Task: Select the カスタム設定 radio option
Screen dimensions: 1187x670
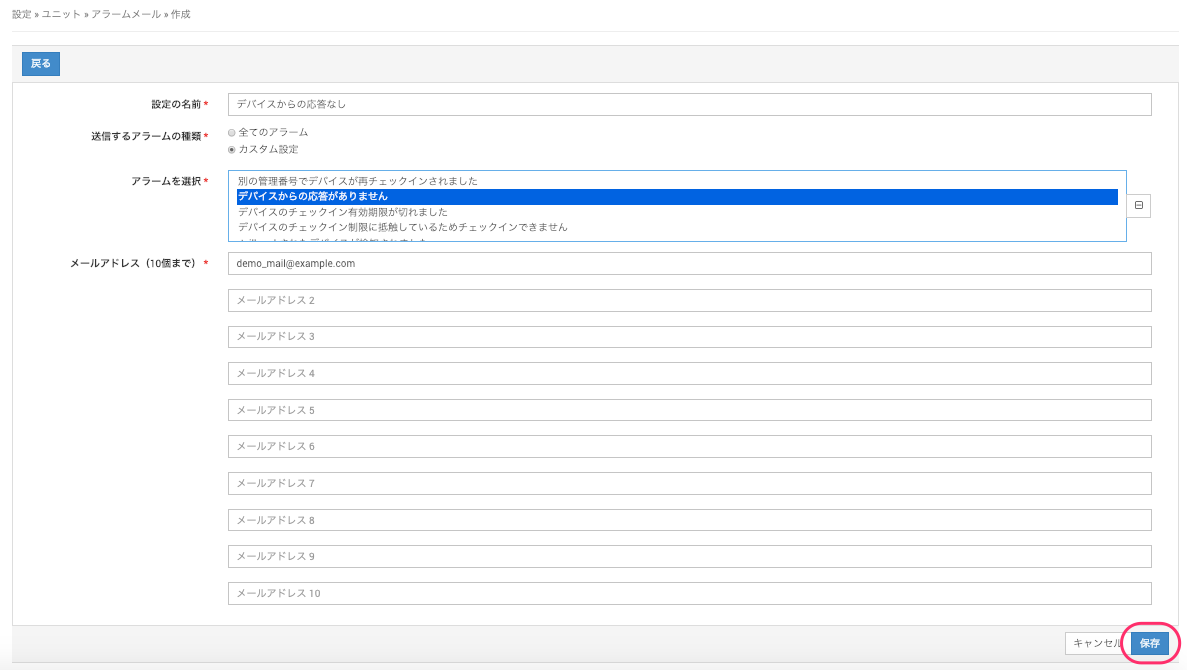Action: tap(232, 149)
